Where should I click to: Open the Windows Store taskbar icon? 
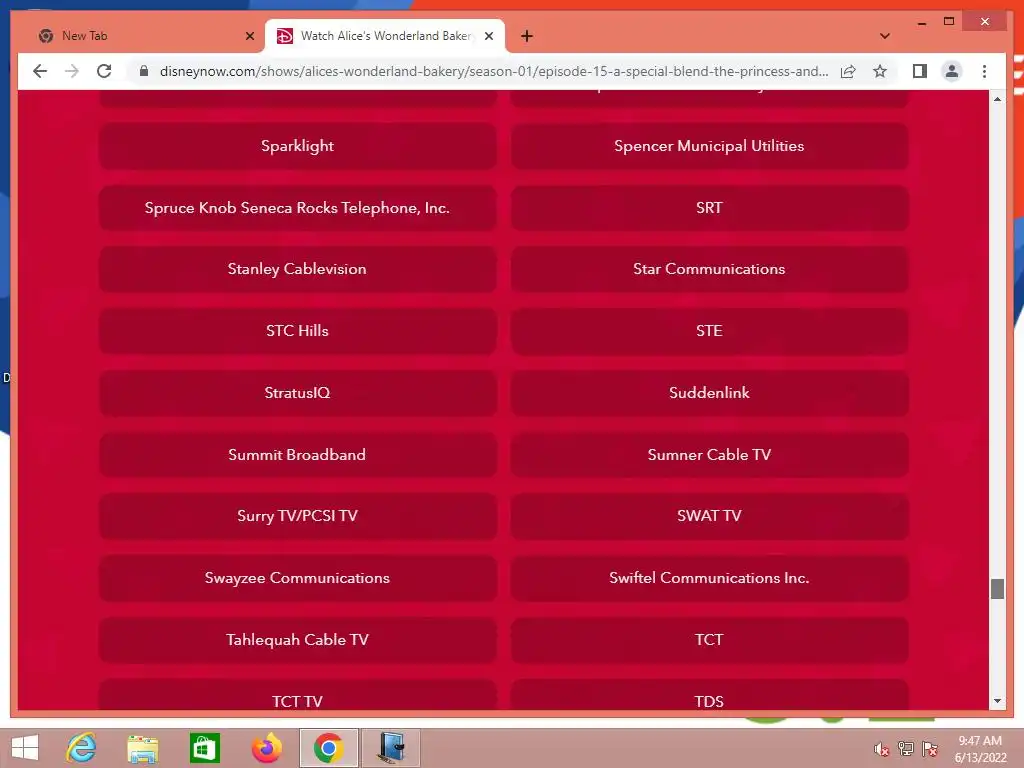(204, 748)
